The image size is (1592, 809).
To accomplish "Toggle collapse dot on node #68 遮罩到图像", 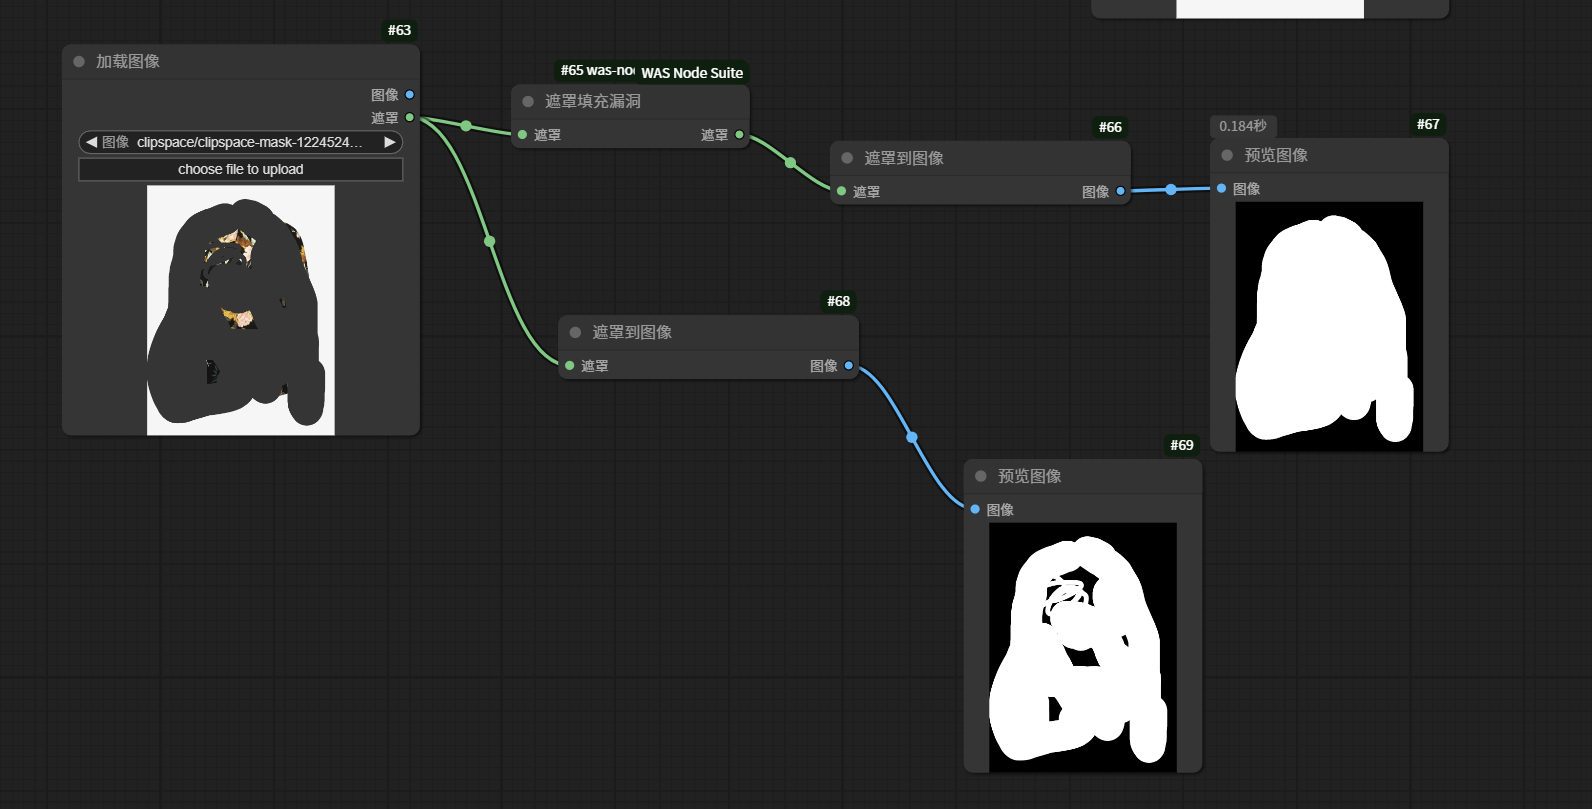I will click(575, 332).
